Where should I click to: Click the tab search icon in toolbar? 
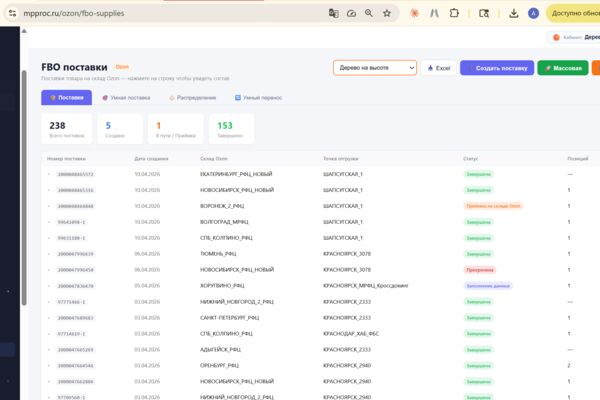484,13
